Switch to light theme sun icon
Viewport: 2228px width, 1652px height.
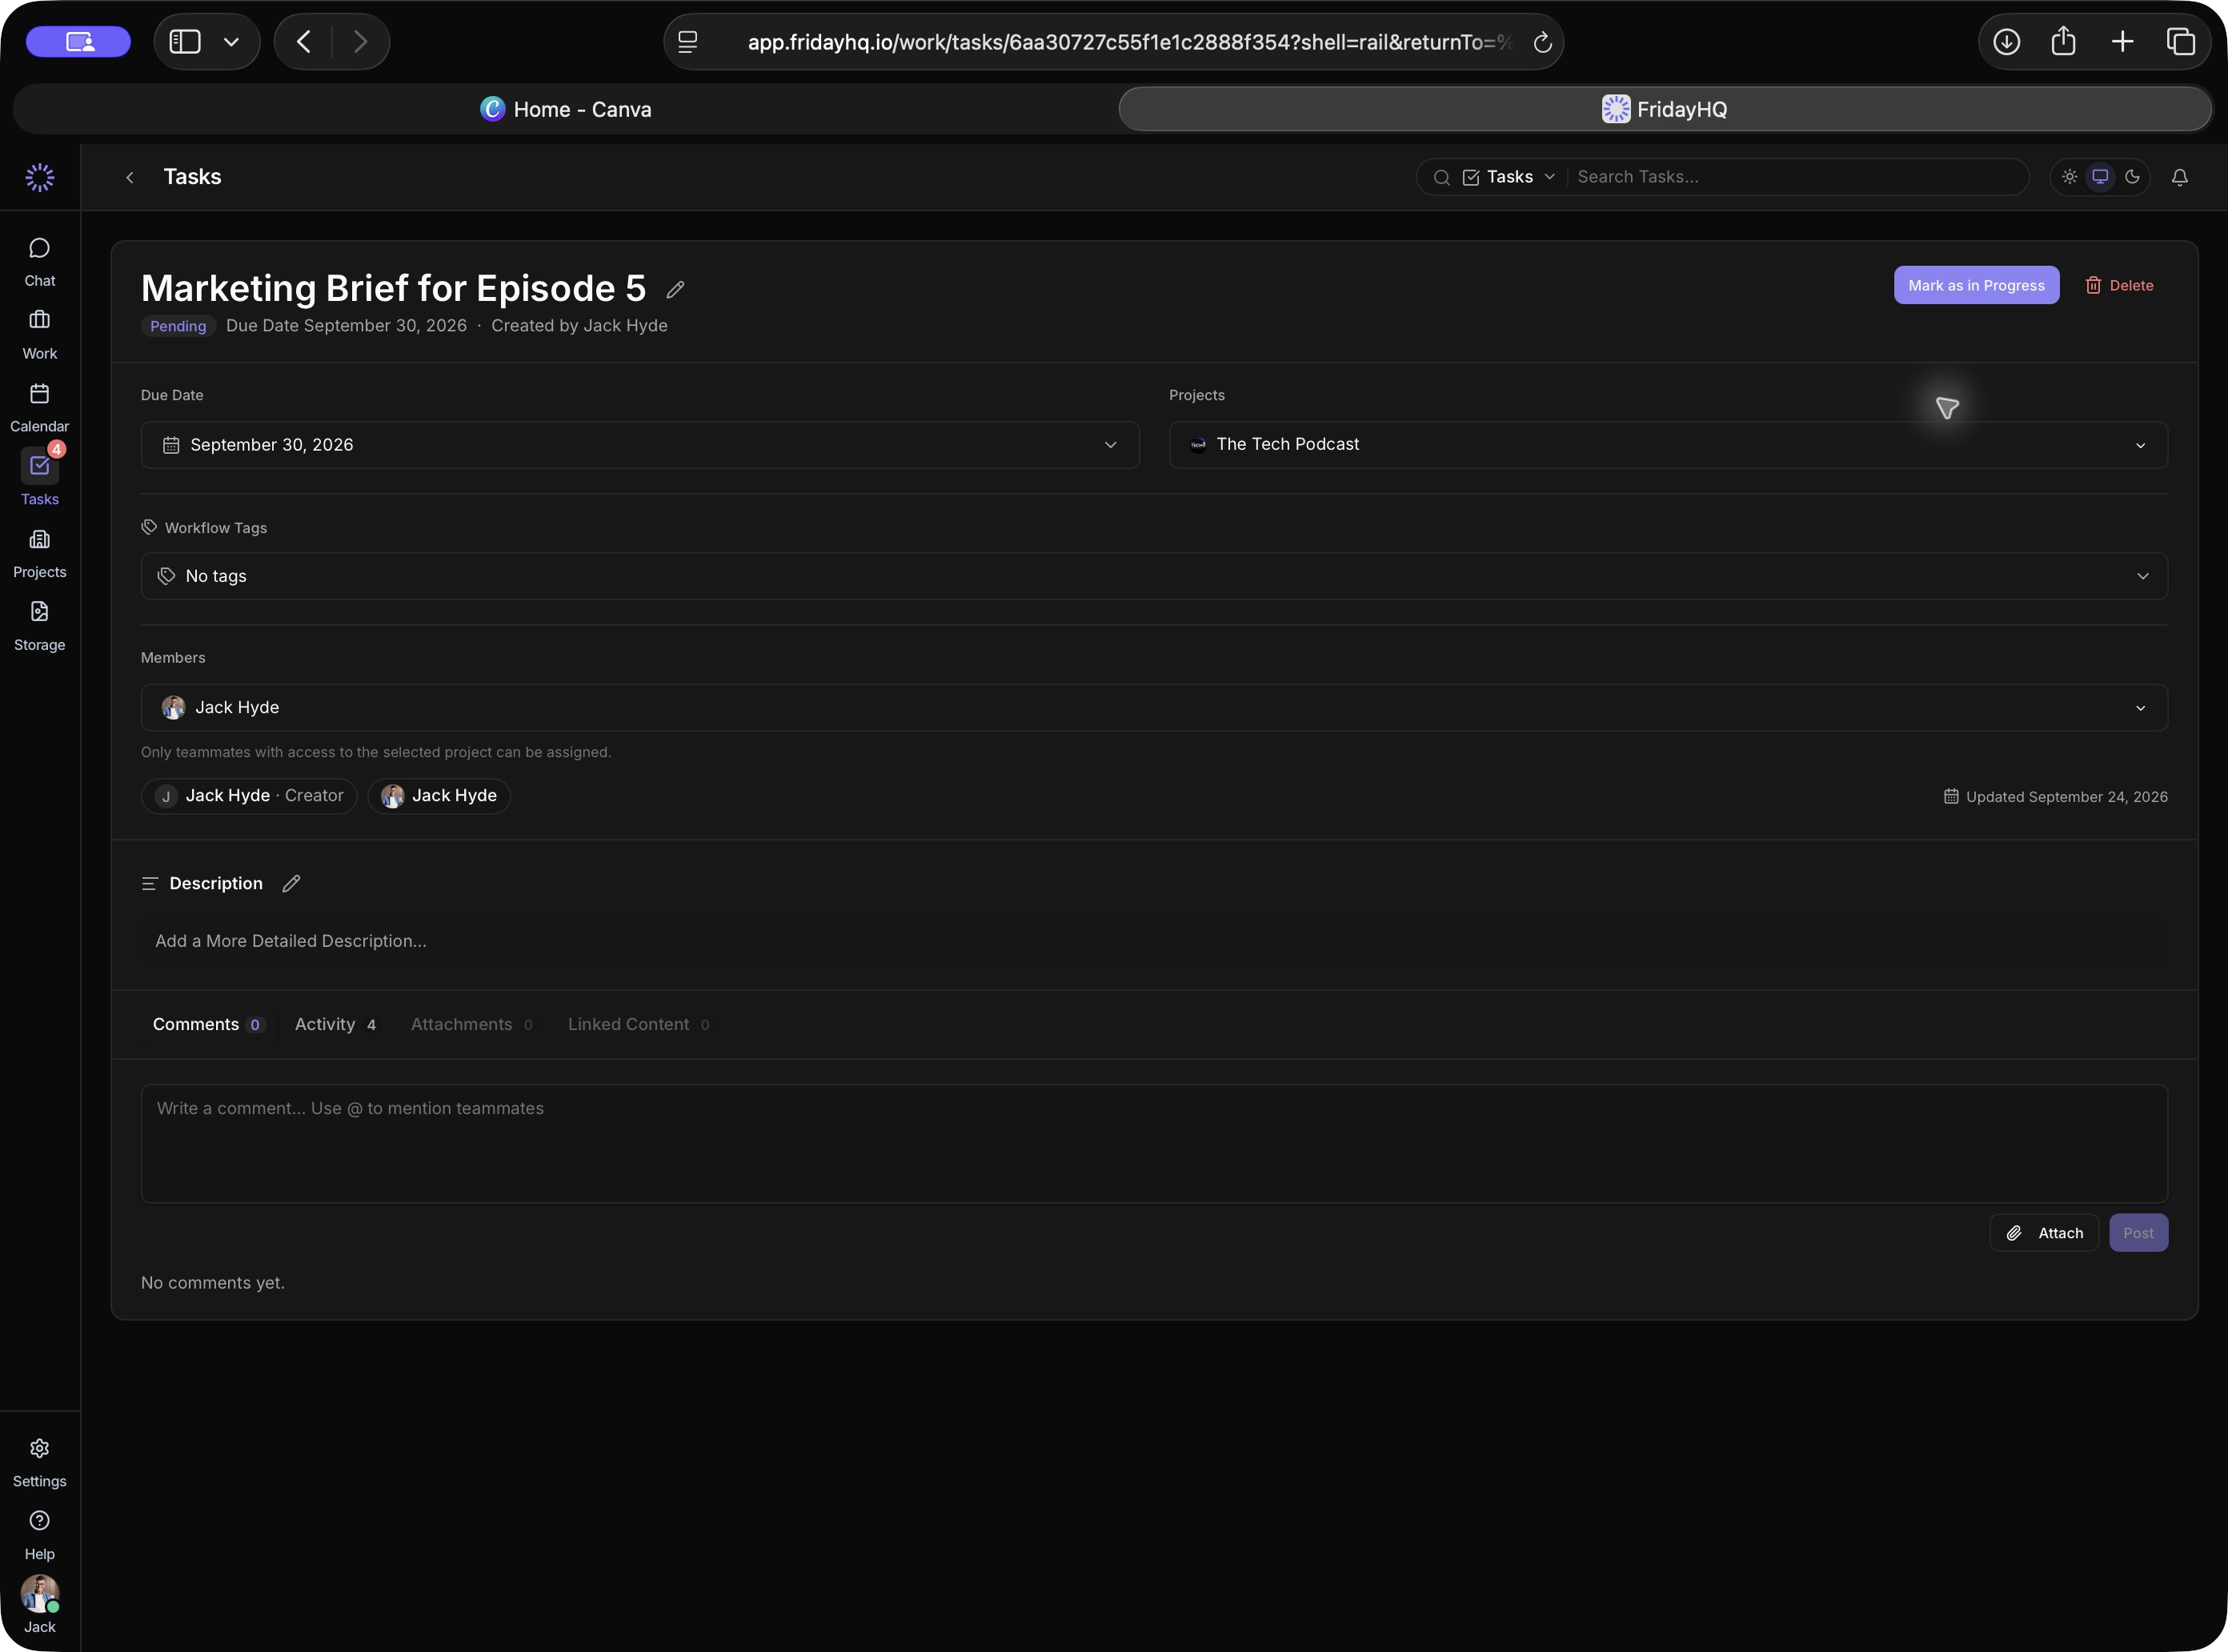point(2069,177)
